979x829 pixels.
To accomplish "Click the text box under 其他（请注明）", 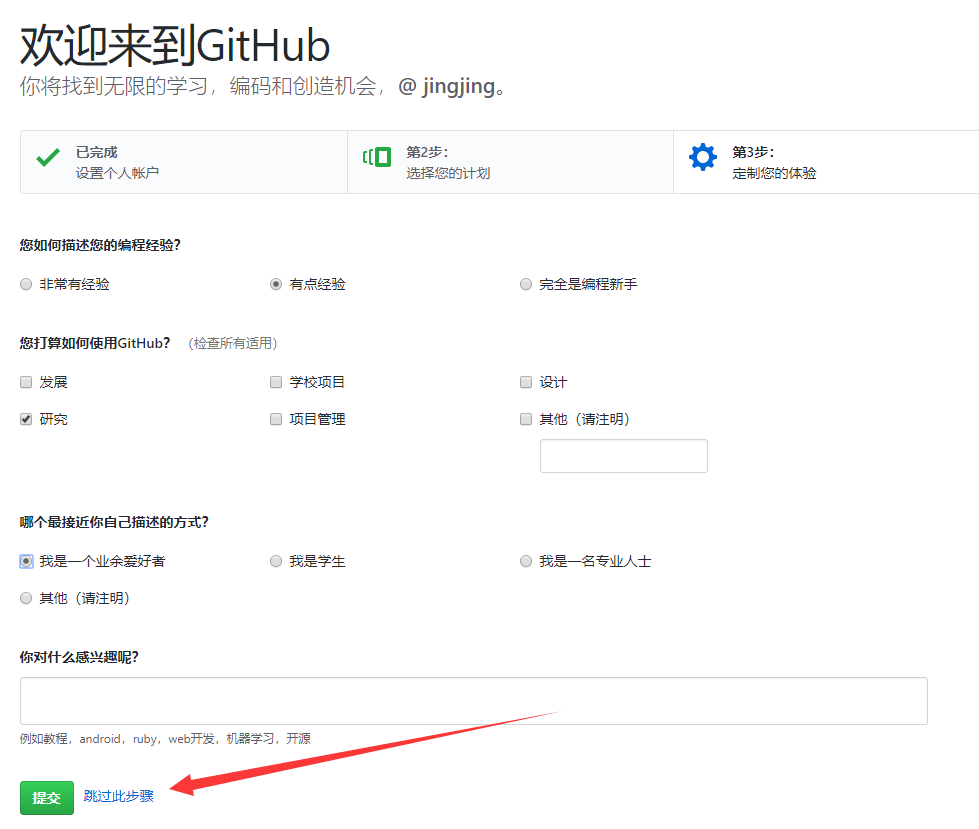I will pyautogui.click(x=623, y=456).
